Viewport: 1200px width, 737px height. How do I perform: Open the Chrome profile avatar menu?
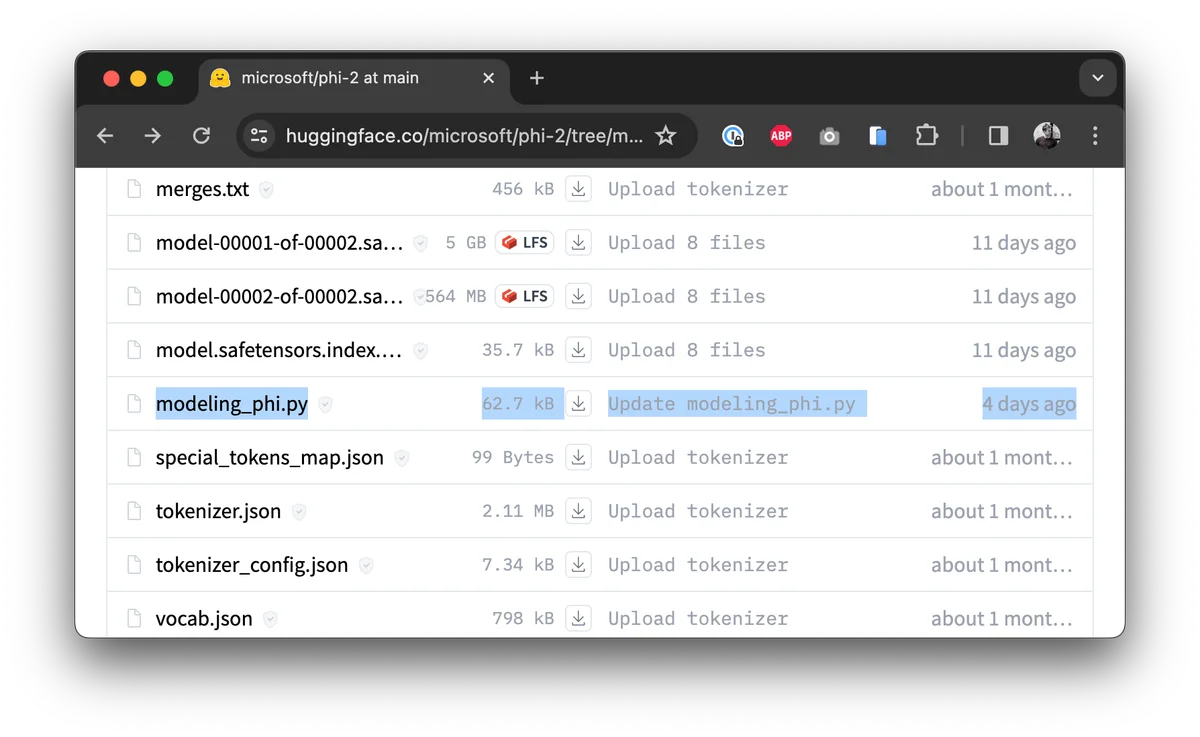click(x=1047, y=136)
